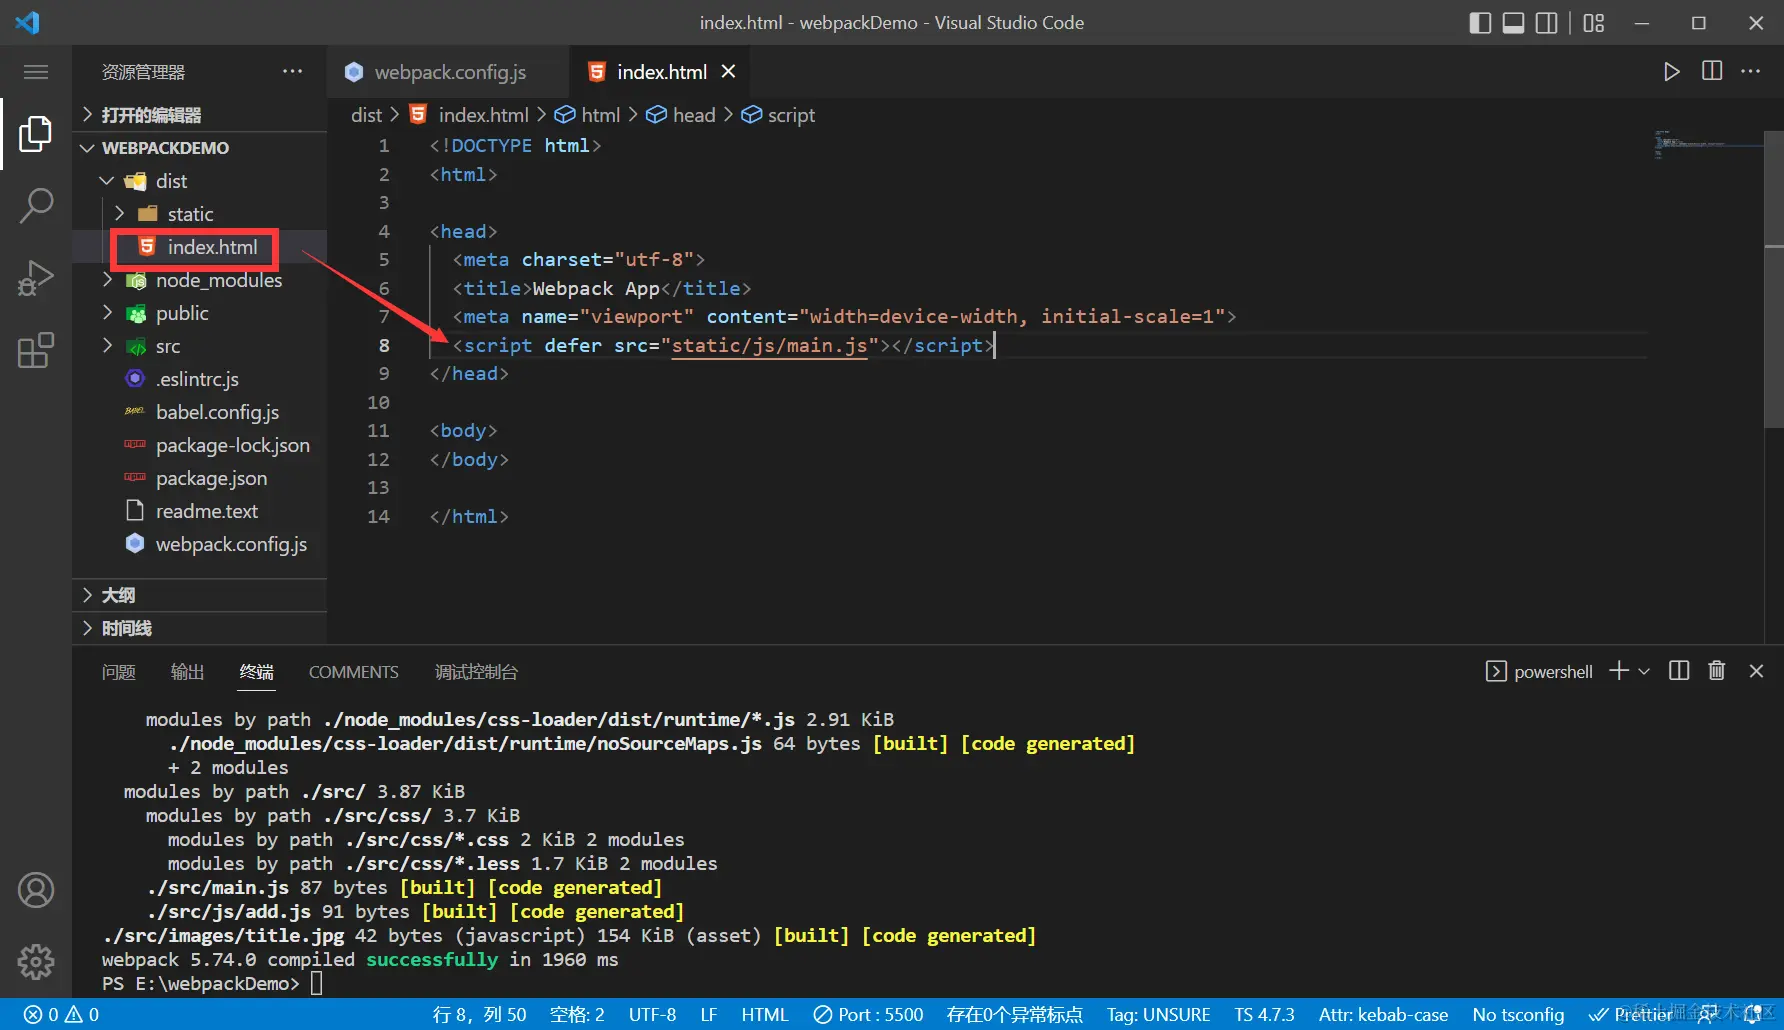Open the new terminal launch profile dropdown
1784x1030 pixels.
coord(1644,671)
